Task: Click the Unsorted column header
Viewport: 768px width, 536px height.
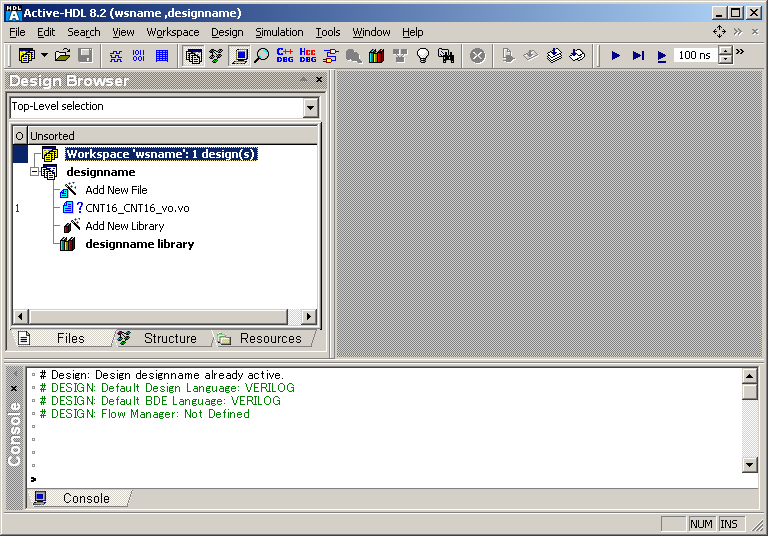Action: tap(172, 136)
